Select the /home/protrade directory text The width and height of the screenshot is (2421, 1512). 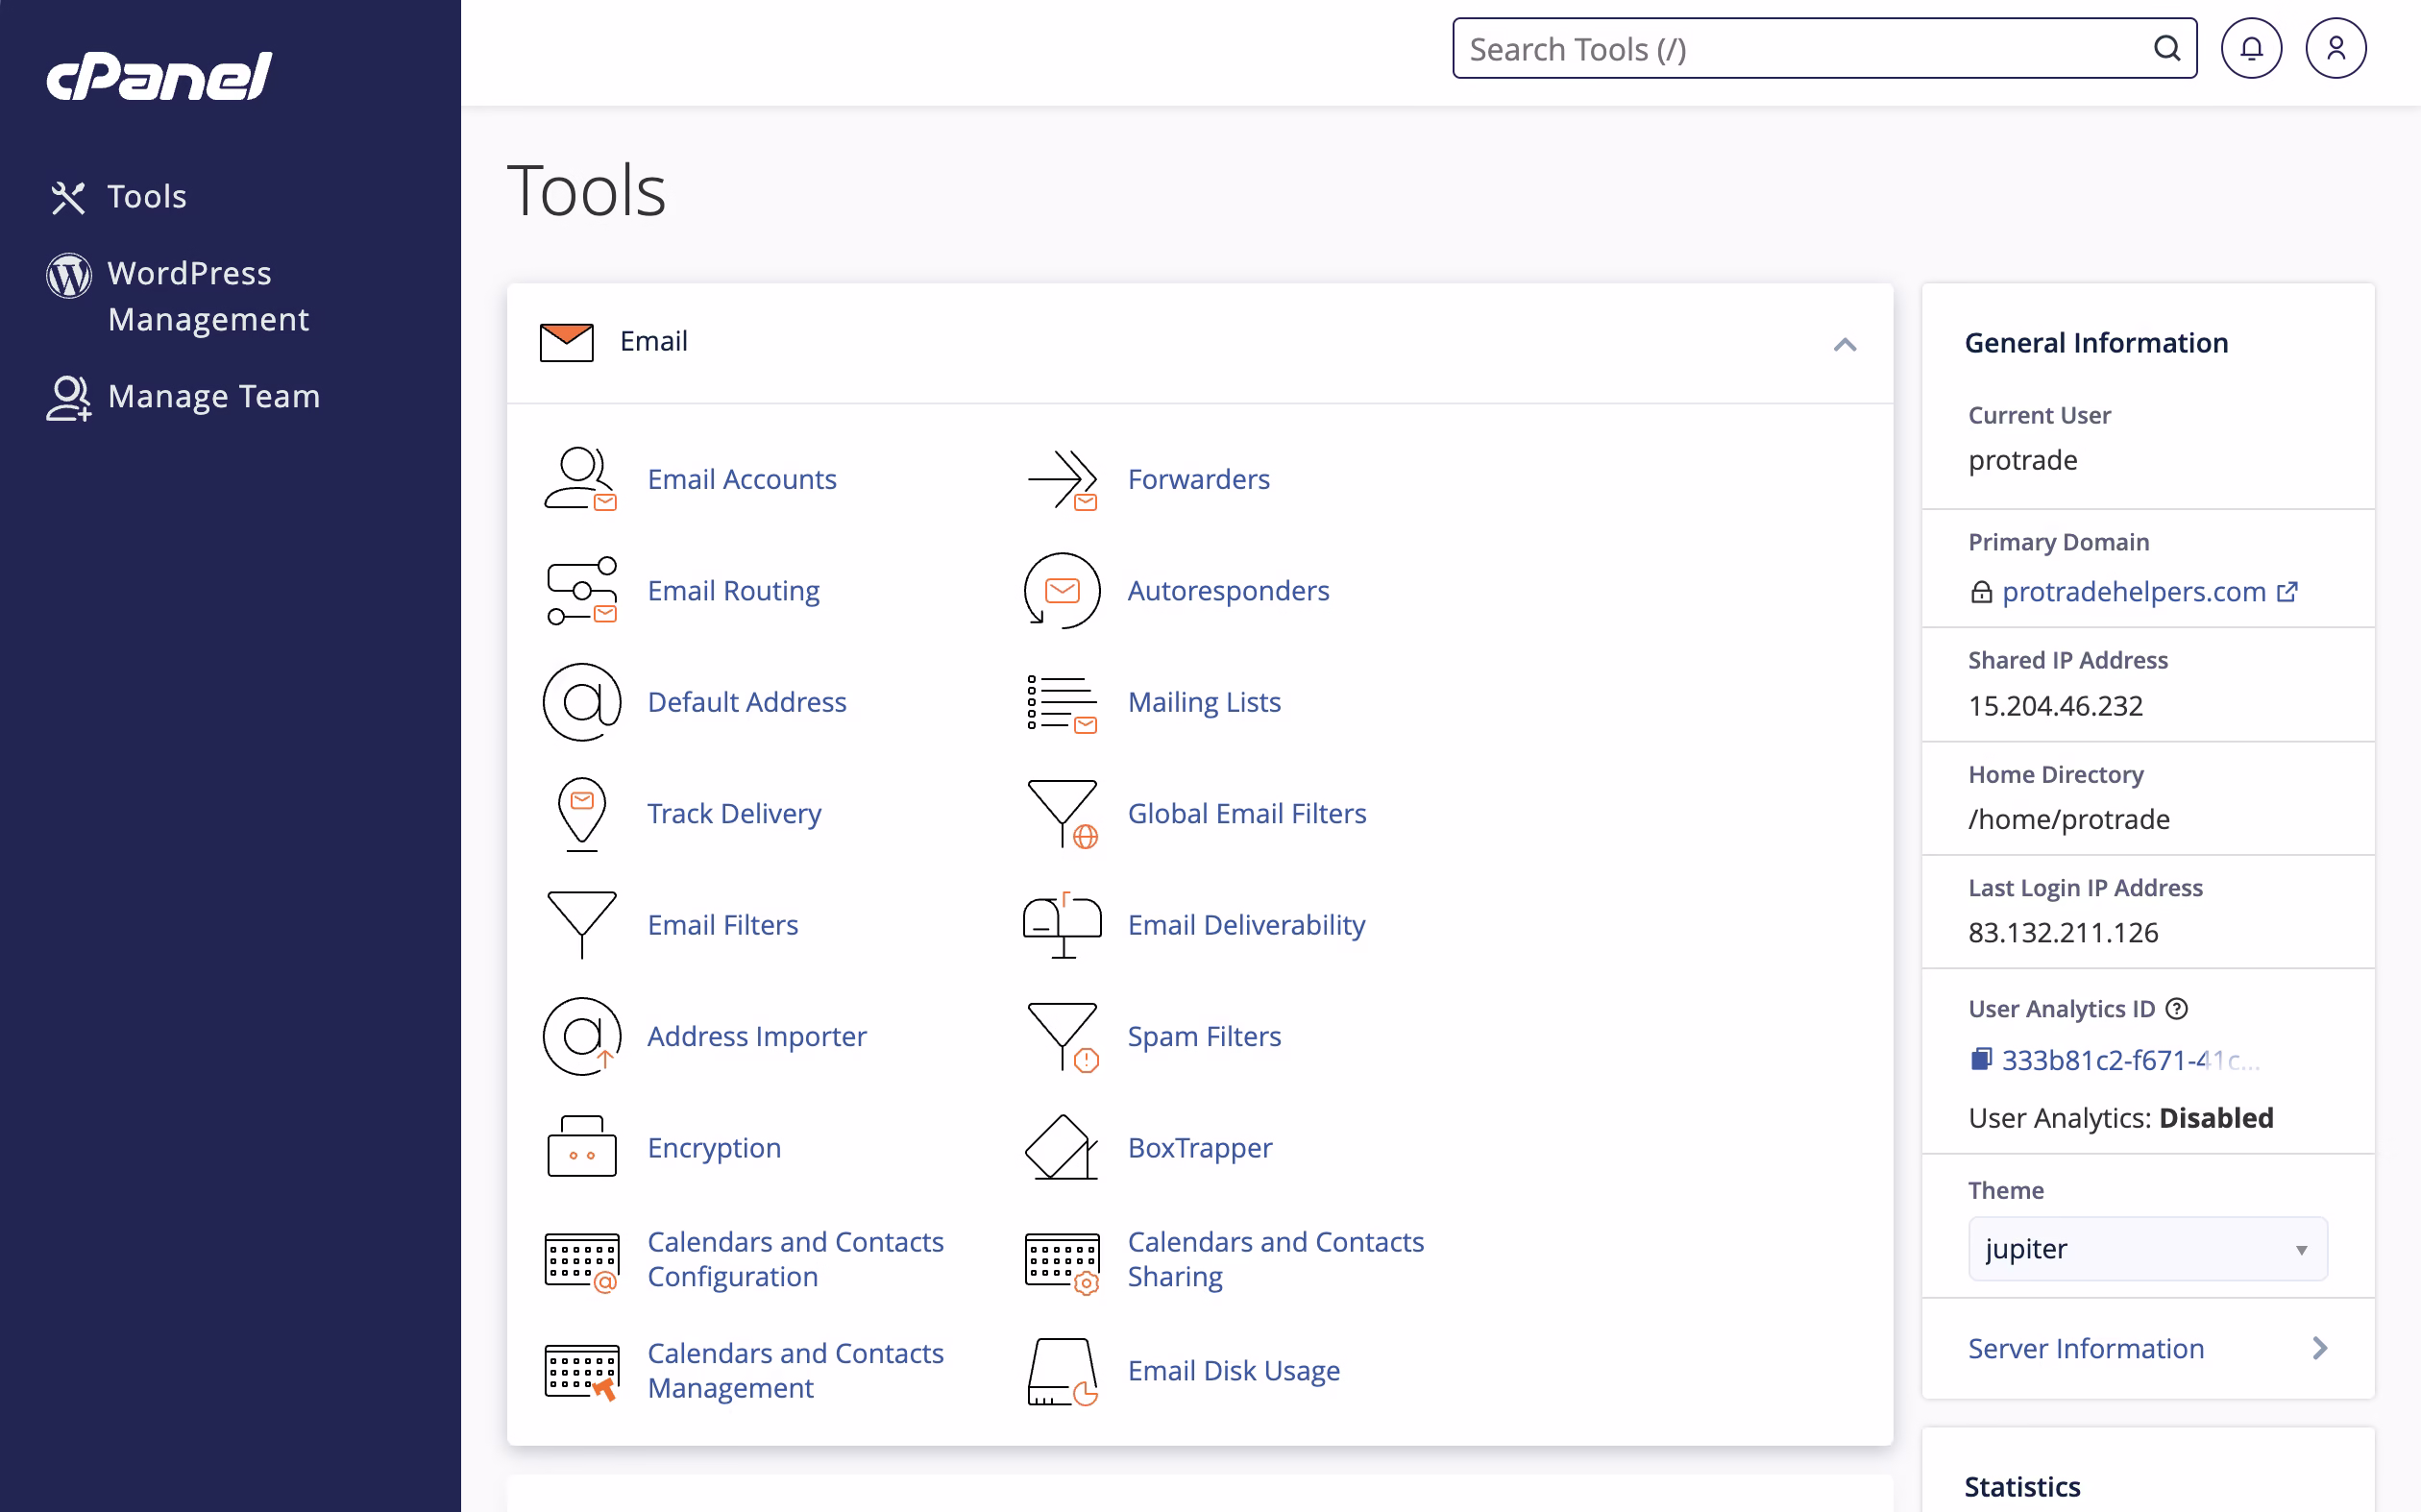pos(2069,820)
